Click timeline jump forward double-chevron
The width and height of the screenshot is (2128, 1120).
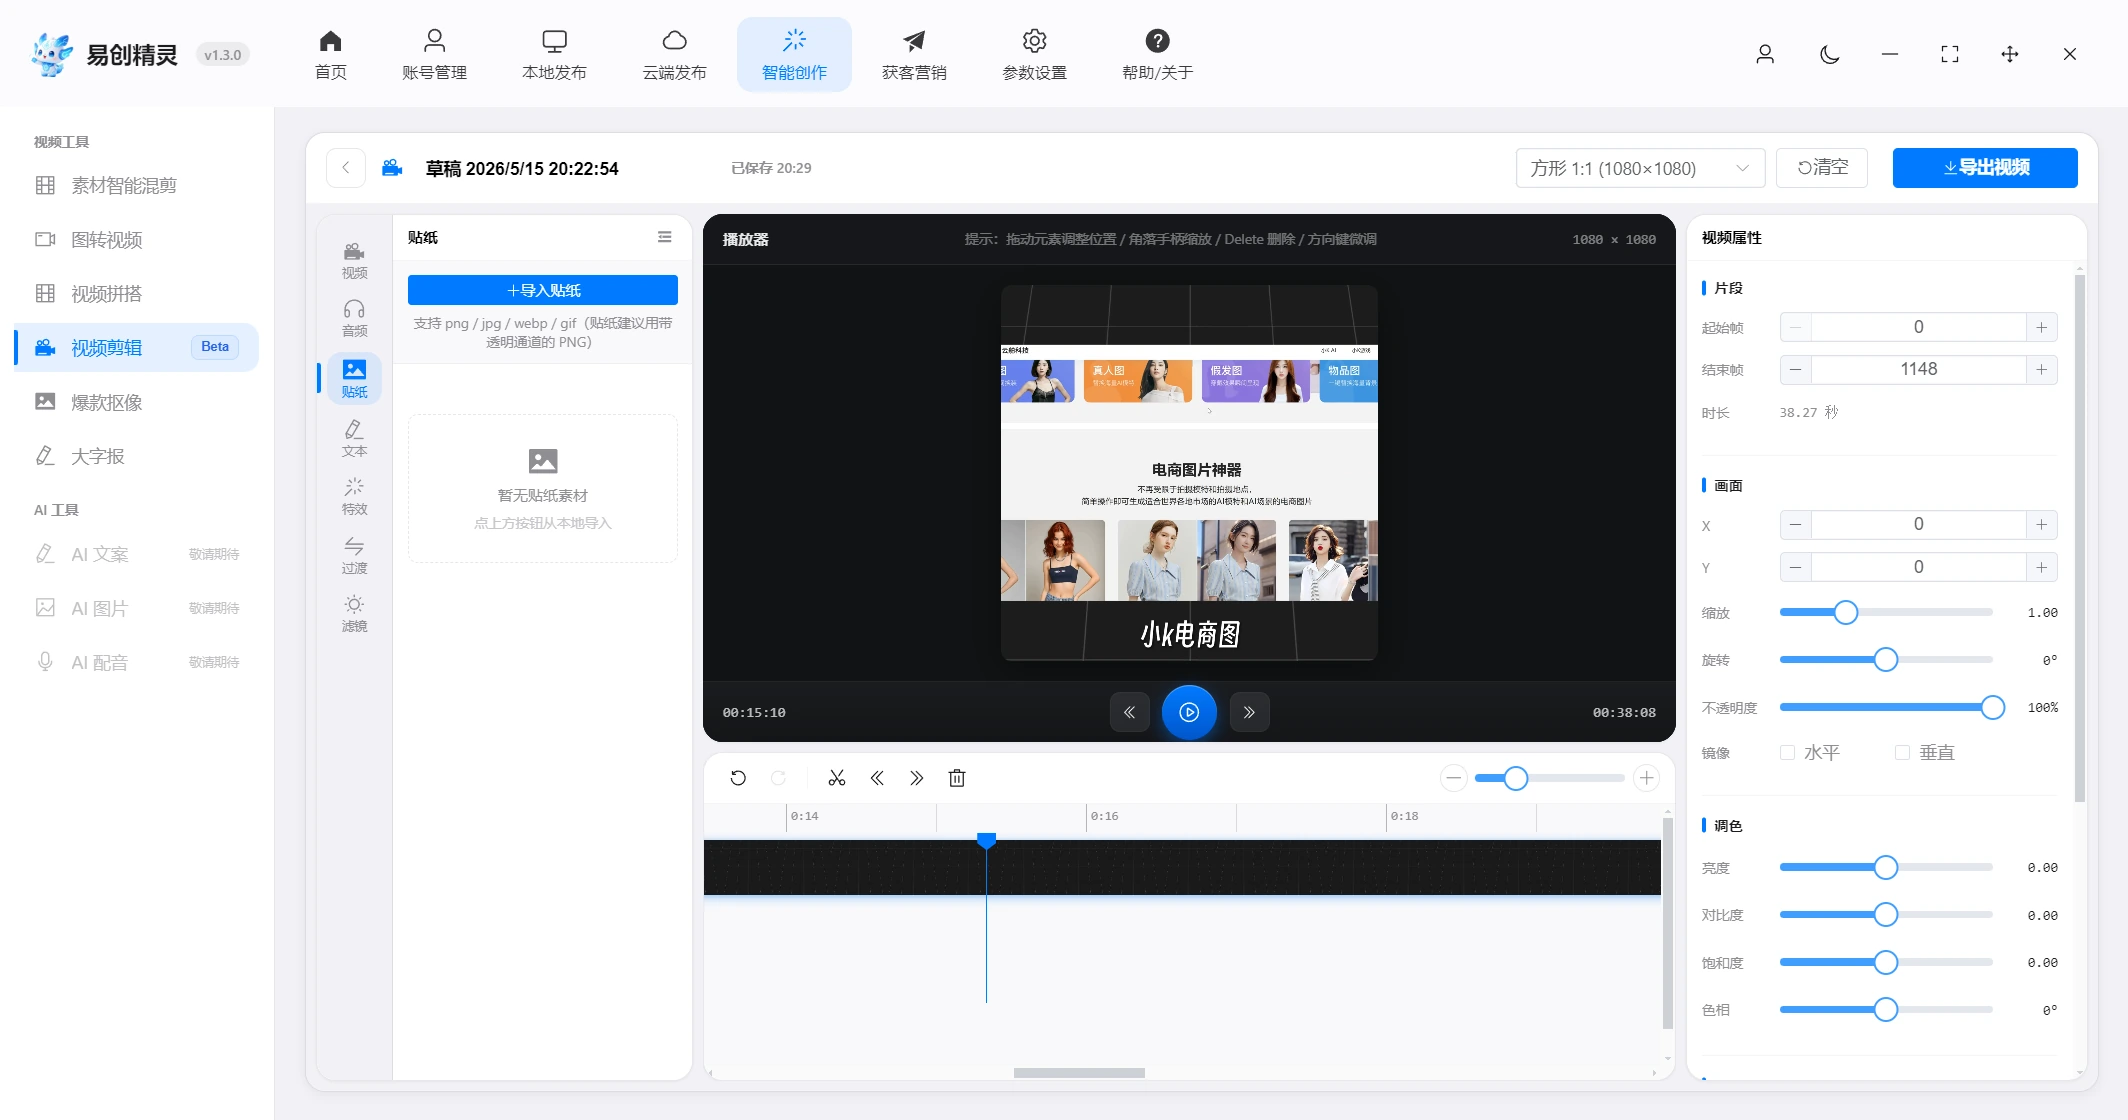point(917,778)
